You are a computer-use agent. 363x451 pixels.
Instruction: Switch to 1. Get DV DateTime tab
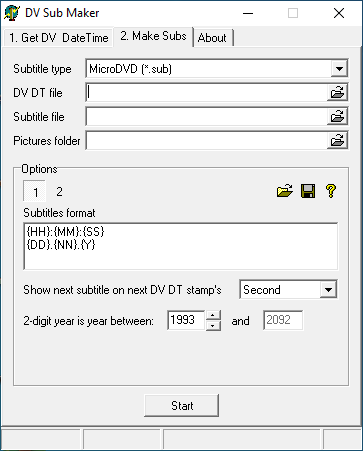[59, 37]
